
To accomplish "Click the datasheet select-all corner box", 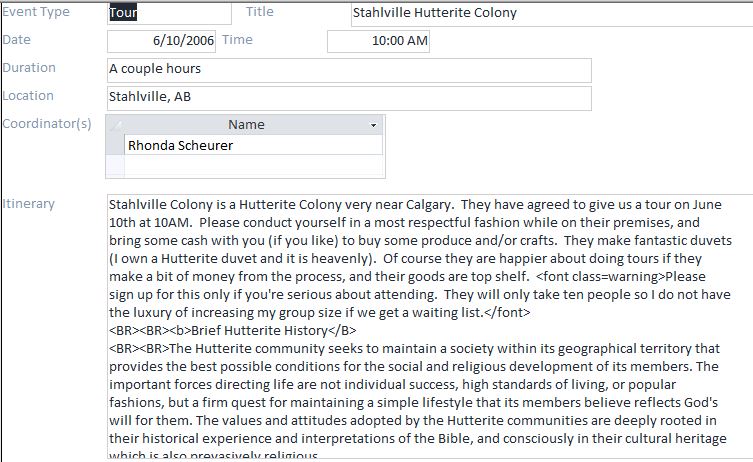I will 114,125.
